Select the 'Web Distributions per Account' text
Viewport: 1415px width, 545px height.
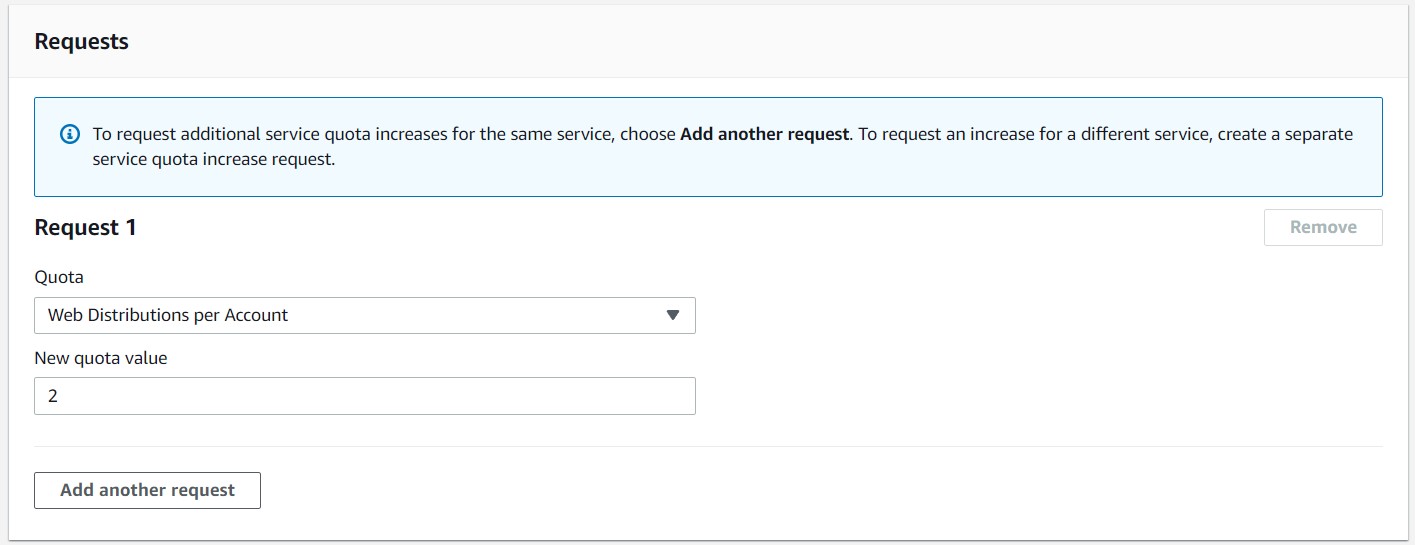pyautogui.click(x=168, y=315)
